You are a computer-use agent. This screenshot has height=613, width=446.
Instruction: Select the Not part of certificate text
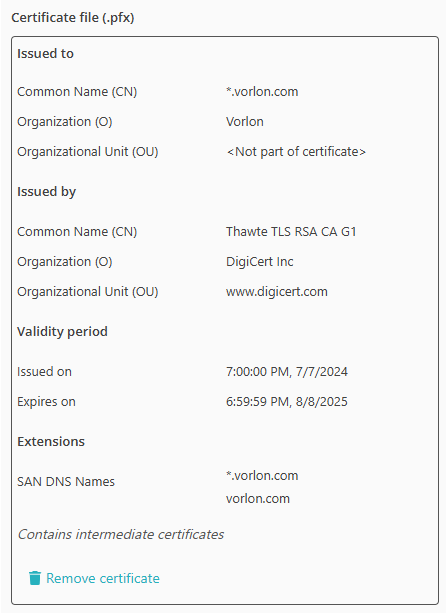(296, 152)
